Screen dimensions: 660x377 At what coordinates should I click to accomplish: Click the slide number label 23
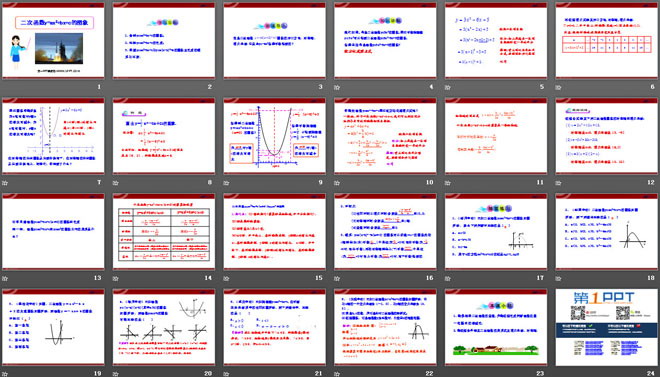click(540, 373)
